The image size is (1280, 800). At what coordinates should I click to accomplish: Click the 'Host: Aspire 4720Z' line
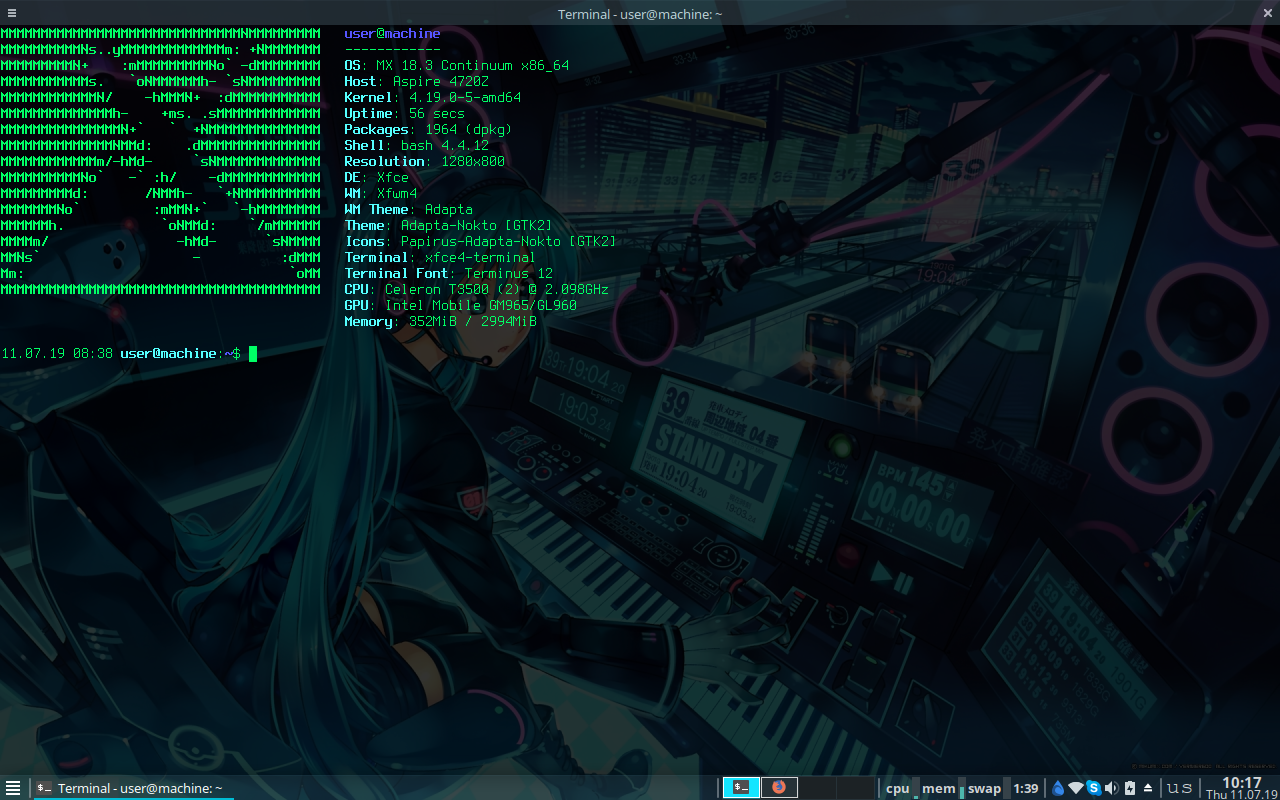click(416, 81)
